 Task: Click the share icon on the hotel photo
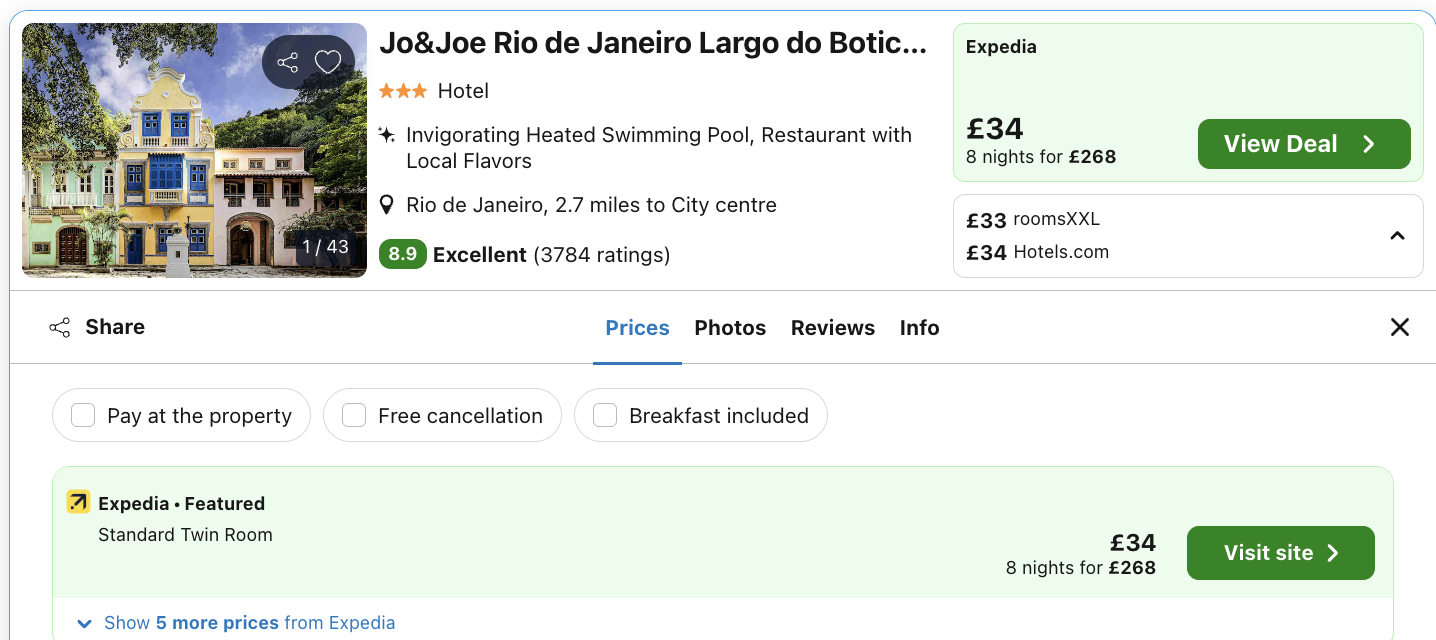(x=290, y=62)
